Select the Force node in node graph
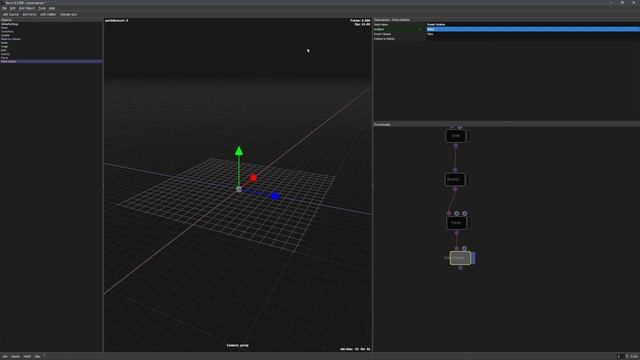 tap(456, 223)
